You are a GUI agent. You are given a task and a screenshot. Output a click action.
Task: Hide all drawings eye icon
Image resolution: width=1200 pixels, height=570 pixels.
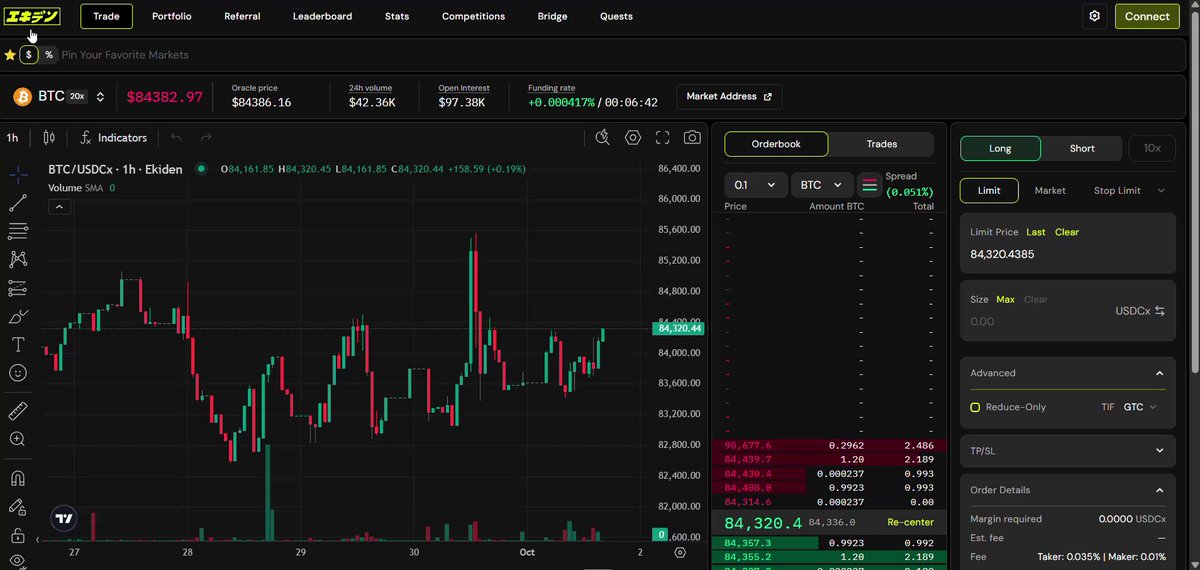pos(18,561)
